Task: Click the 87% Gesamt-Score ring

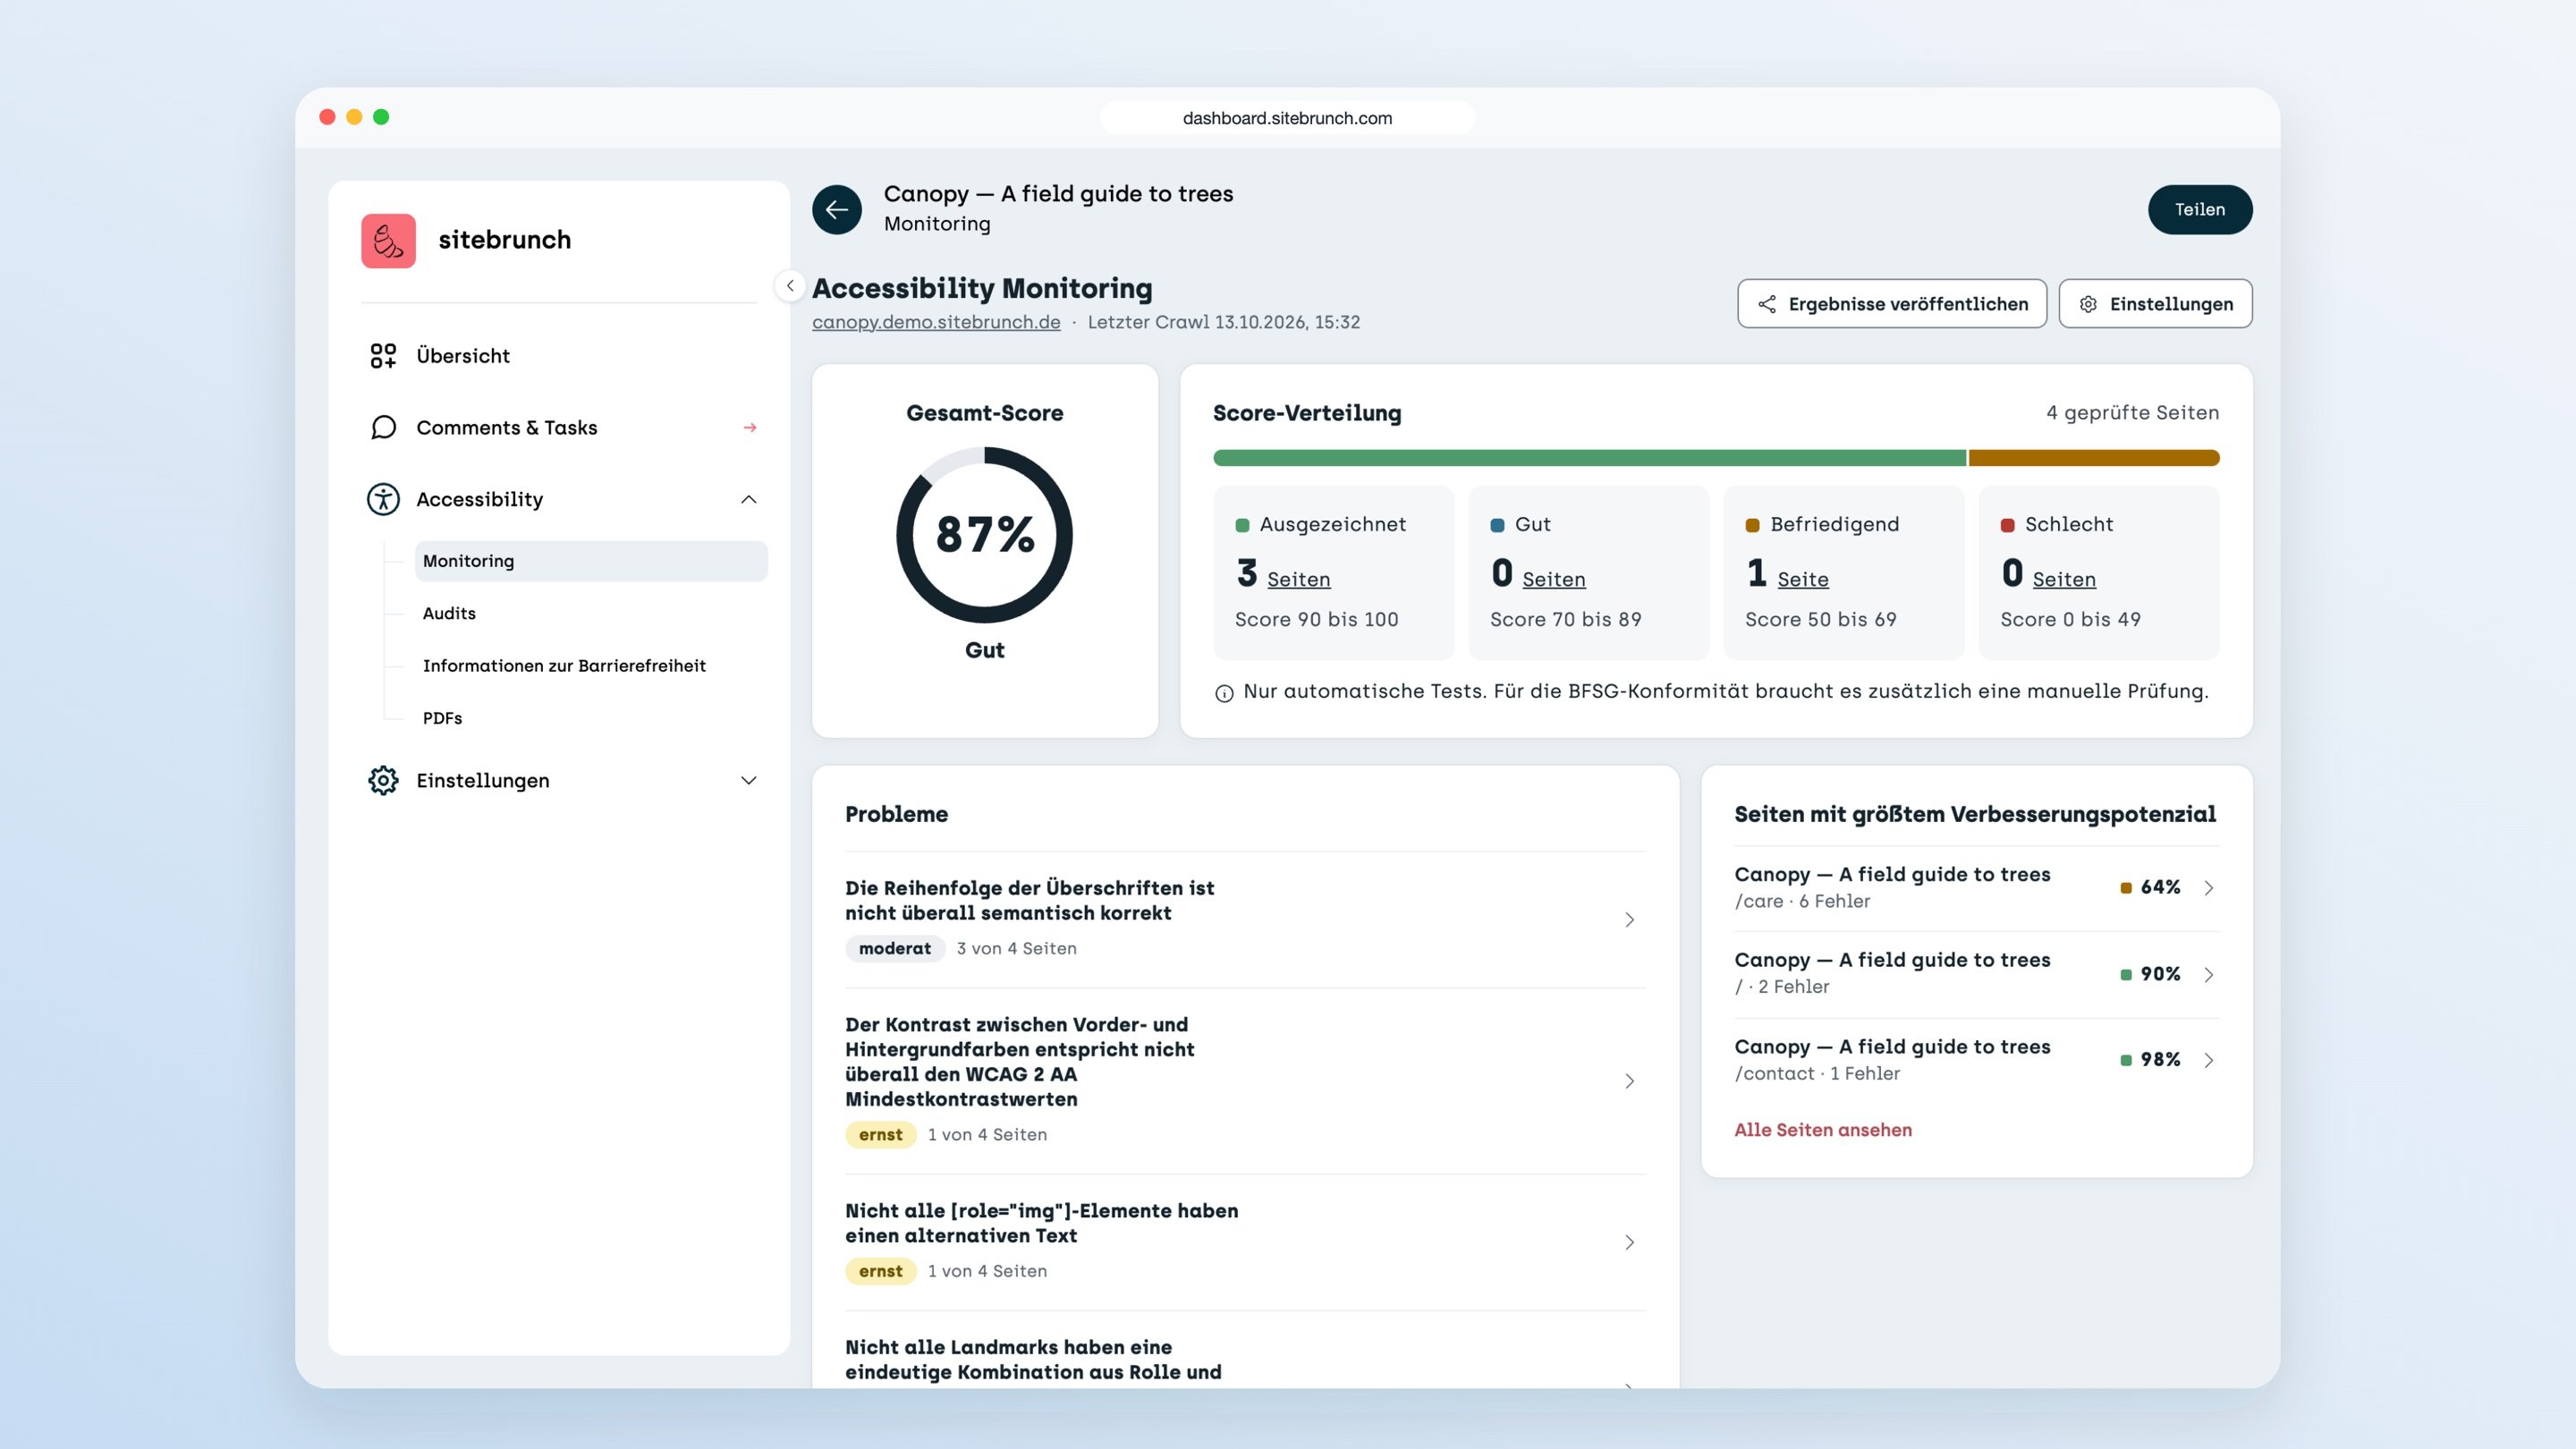Action: click(984, 535)
